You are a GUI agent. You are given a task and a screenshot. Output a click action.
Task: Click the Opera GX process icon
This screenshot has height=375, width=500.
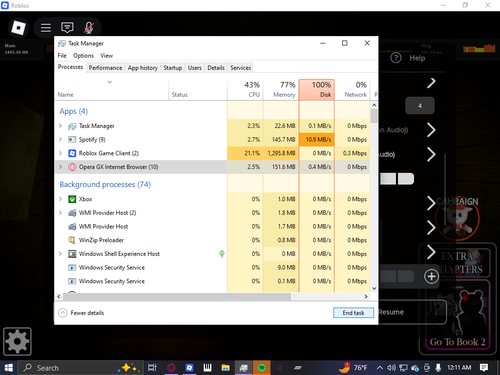tap(72, 167)
